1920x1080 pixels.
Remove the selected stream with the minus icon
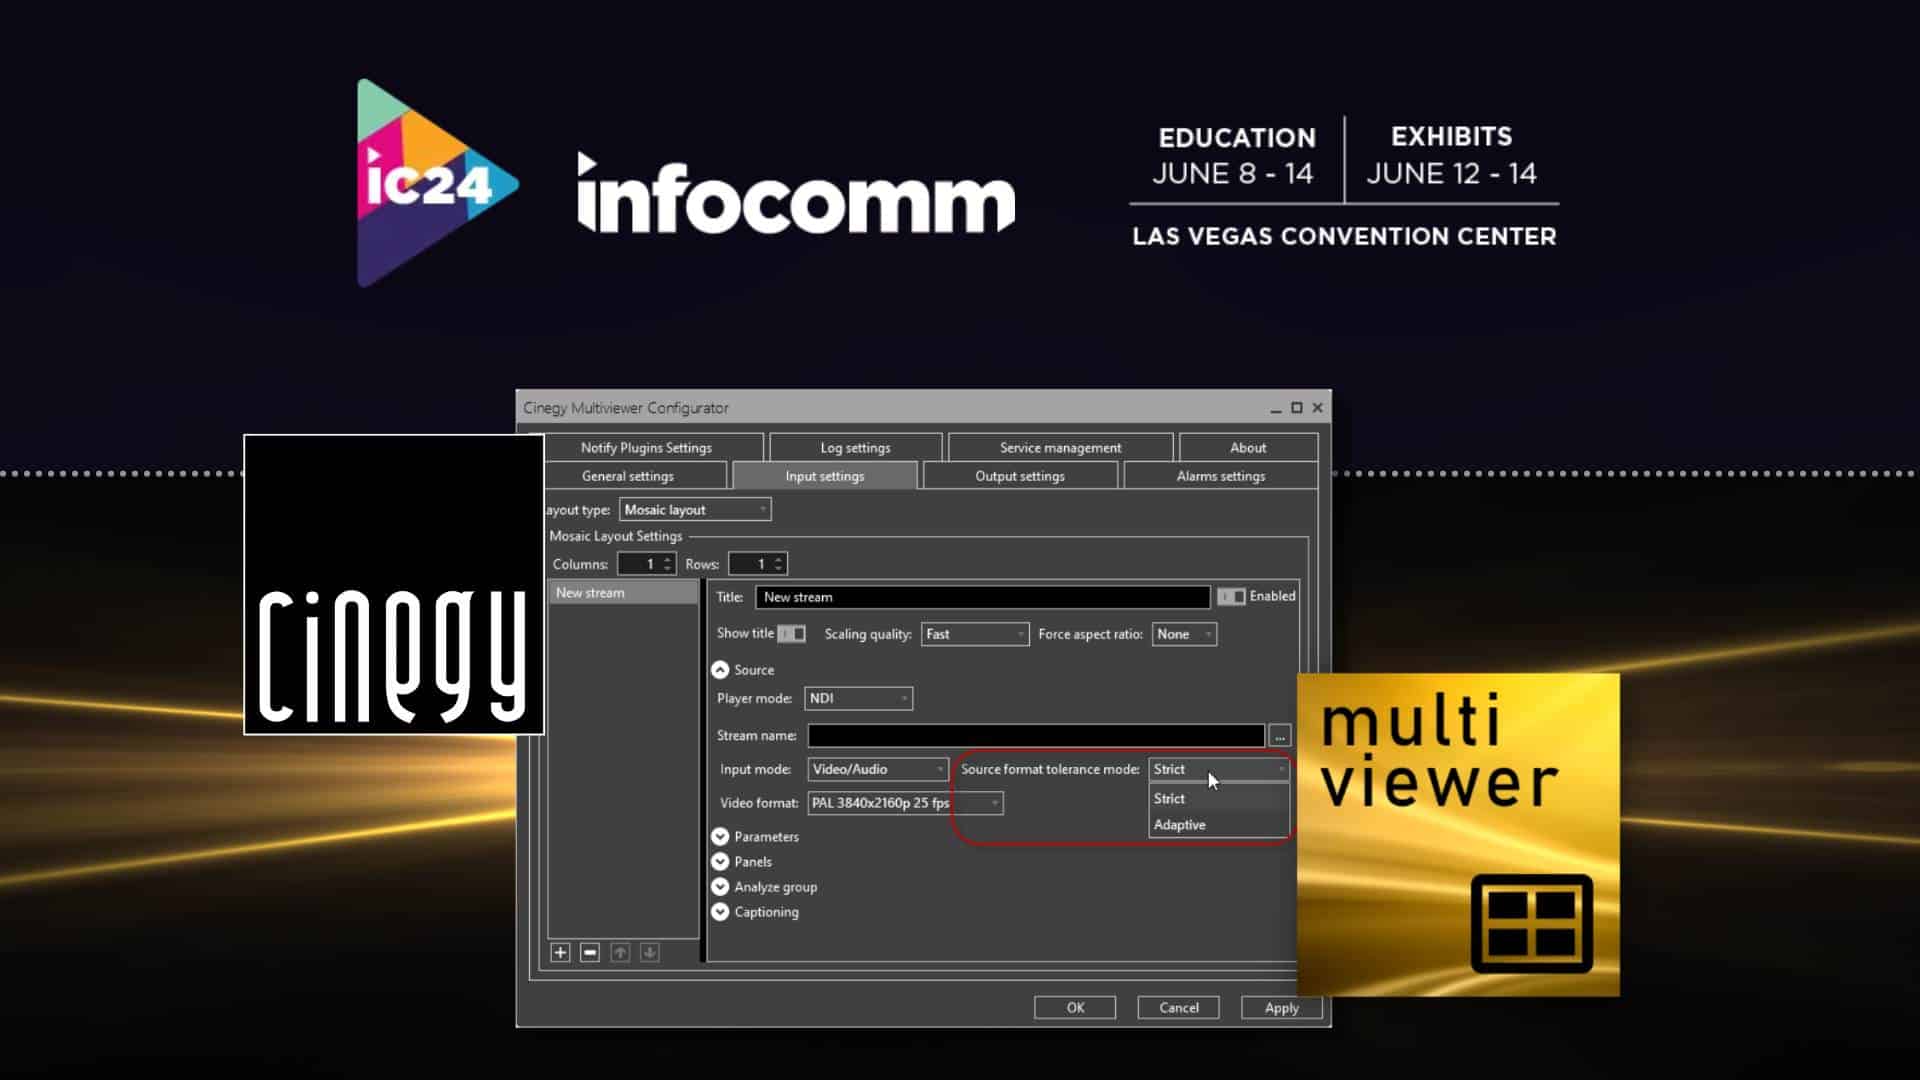coord(590,952)
